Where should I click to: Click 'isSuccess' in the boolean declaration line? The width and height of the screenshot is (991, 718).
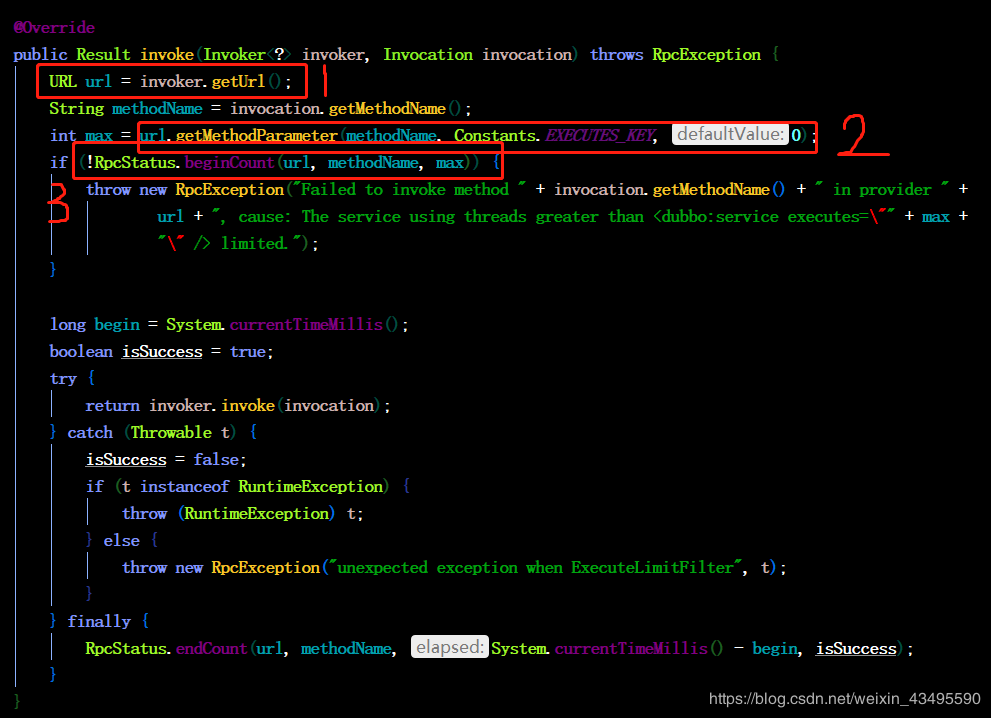[162, 351]
